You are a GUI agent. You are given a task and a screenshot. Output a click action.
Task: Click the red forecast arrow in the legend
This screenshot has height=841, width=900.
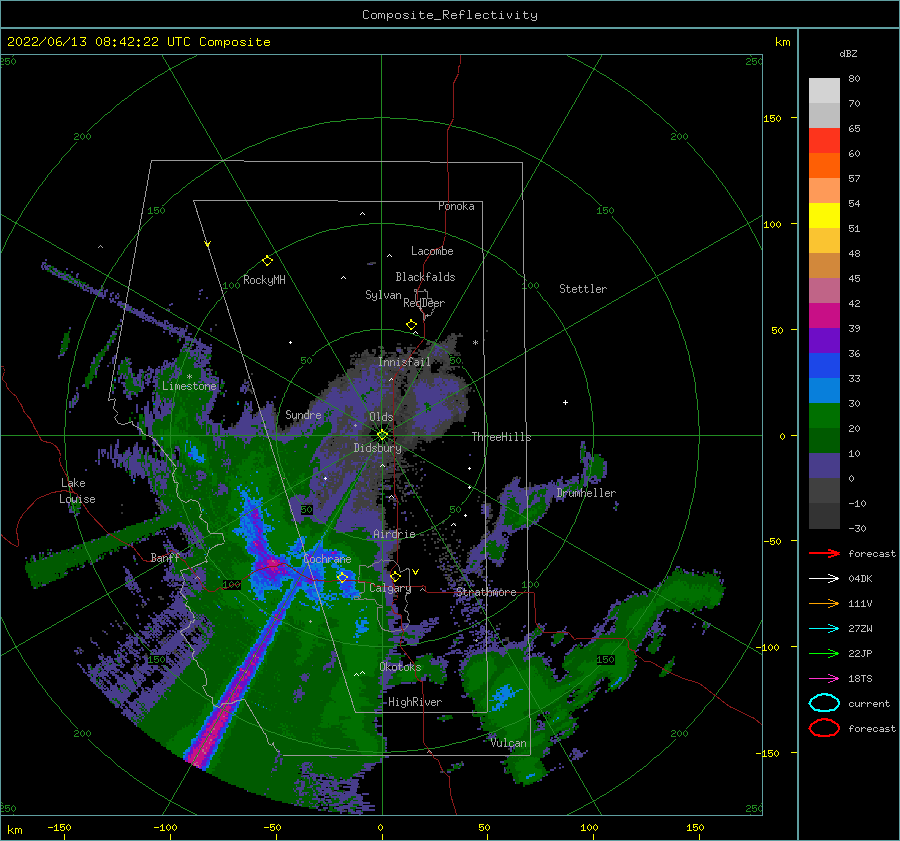point(824,553)
